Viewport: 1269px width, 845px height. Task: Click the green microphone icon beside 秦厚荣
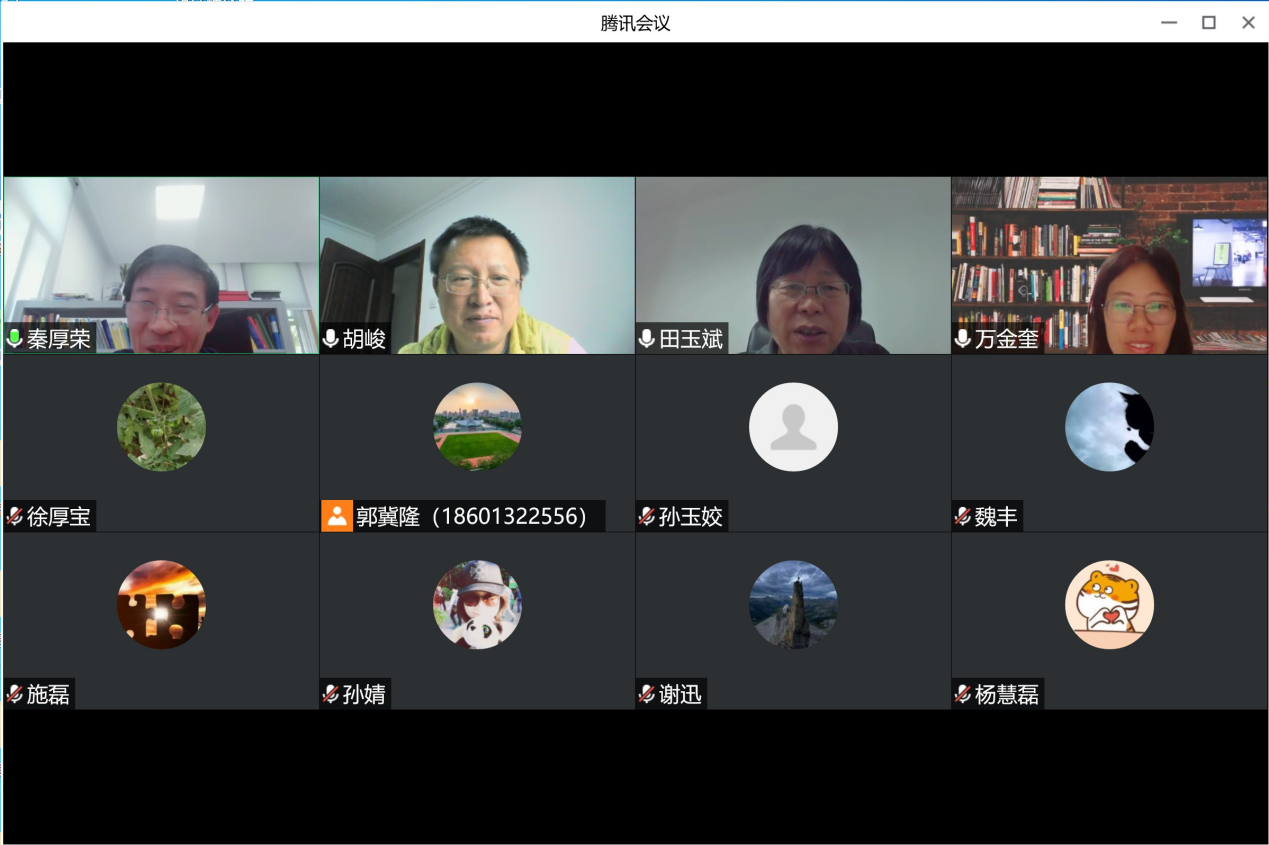point(15,339)
